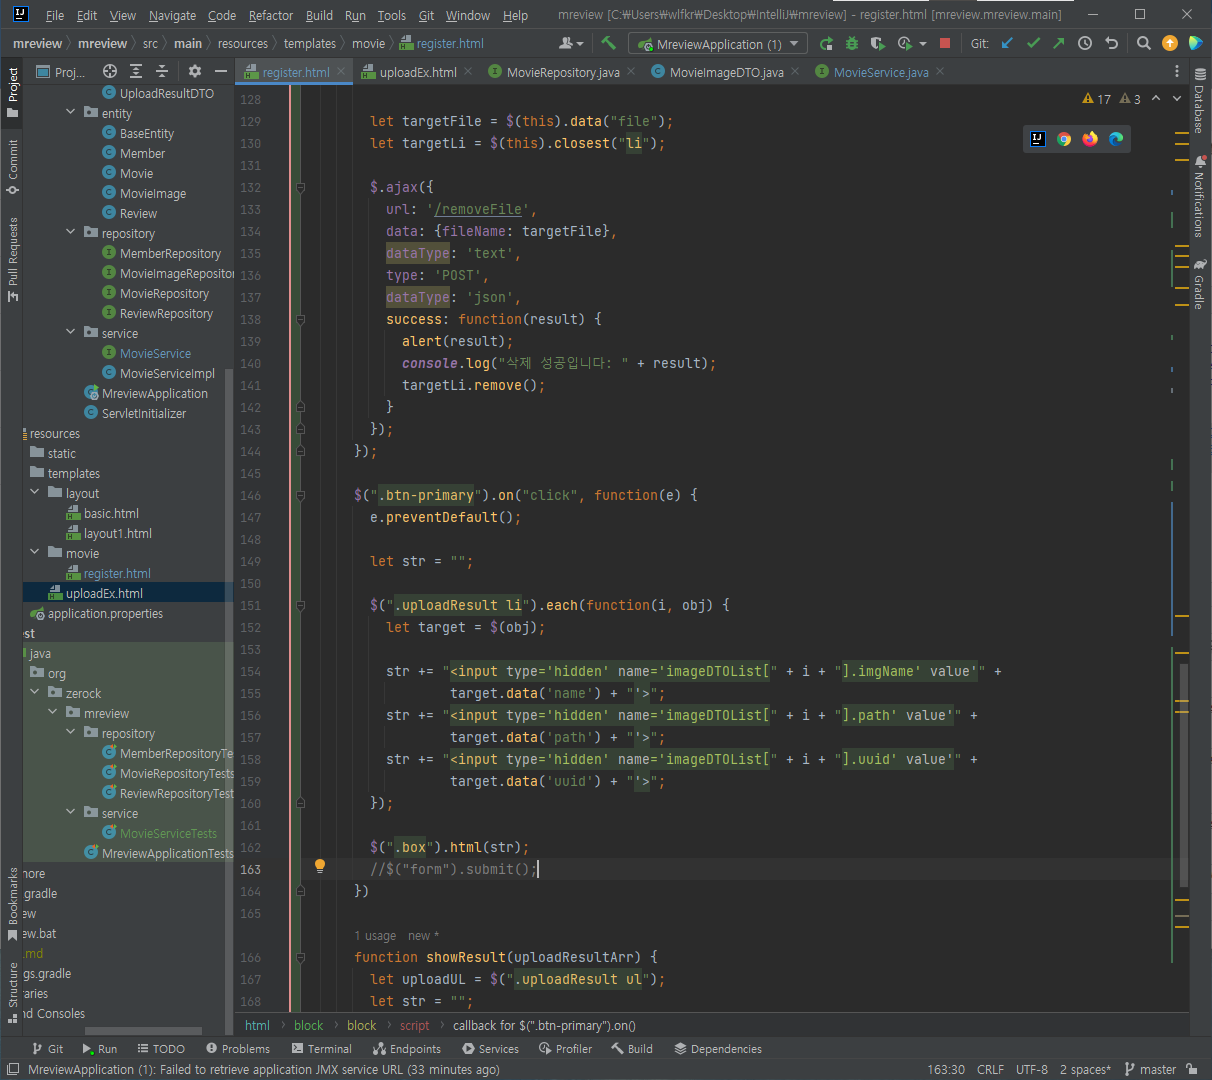Open the Services tool window button
Viewport: 1212px width, 1080px height.
490,1049
